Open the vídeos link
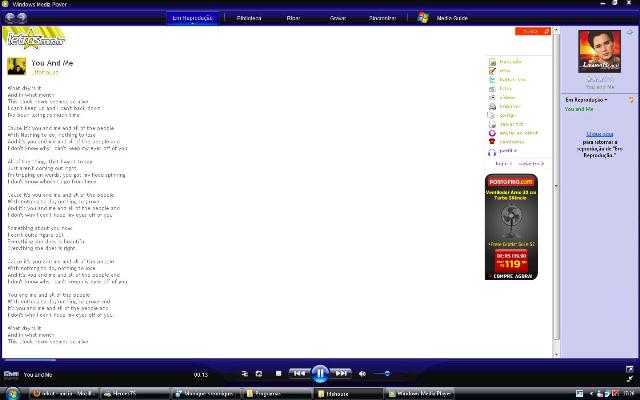This screenshot has width=640, height=400. [507, 97]
